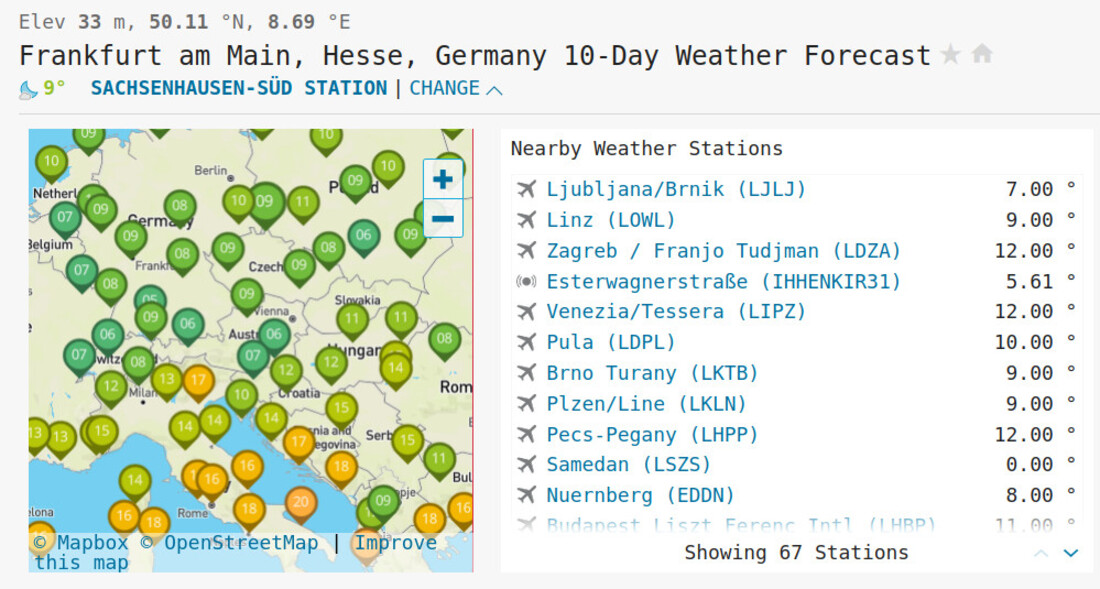Click the orange 20 temperature marker on the map
The image size is (1100, 589).
(301, 503)
